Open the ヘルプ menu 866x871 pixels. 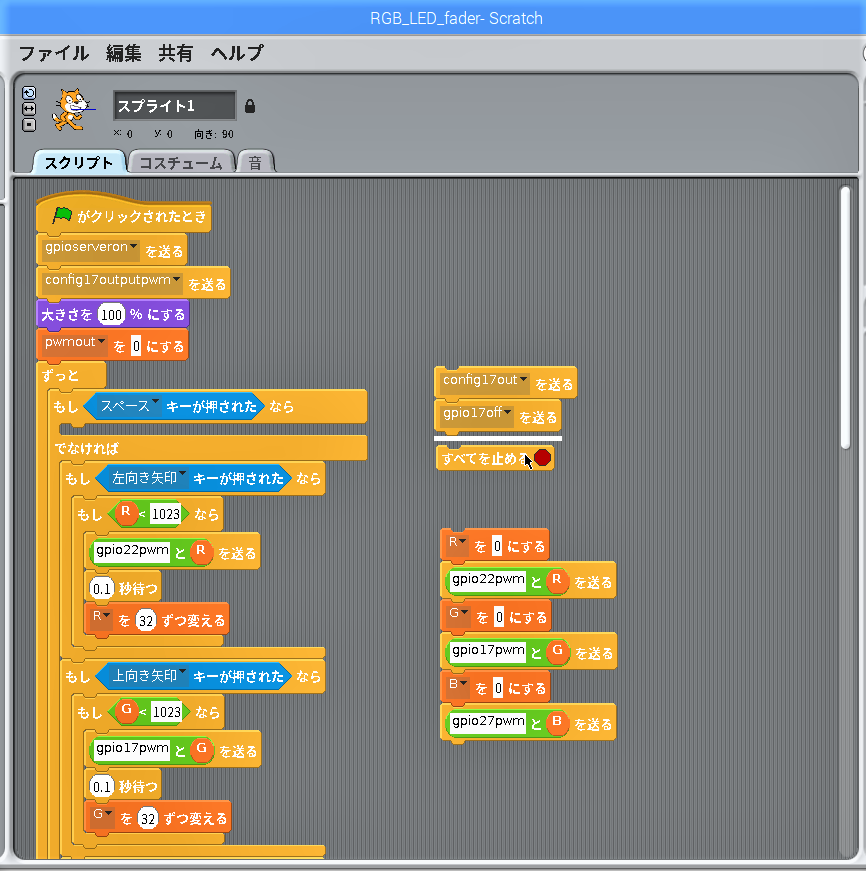tap(237, 53)
